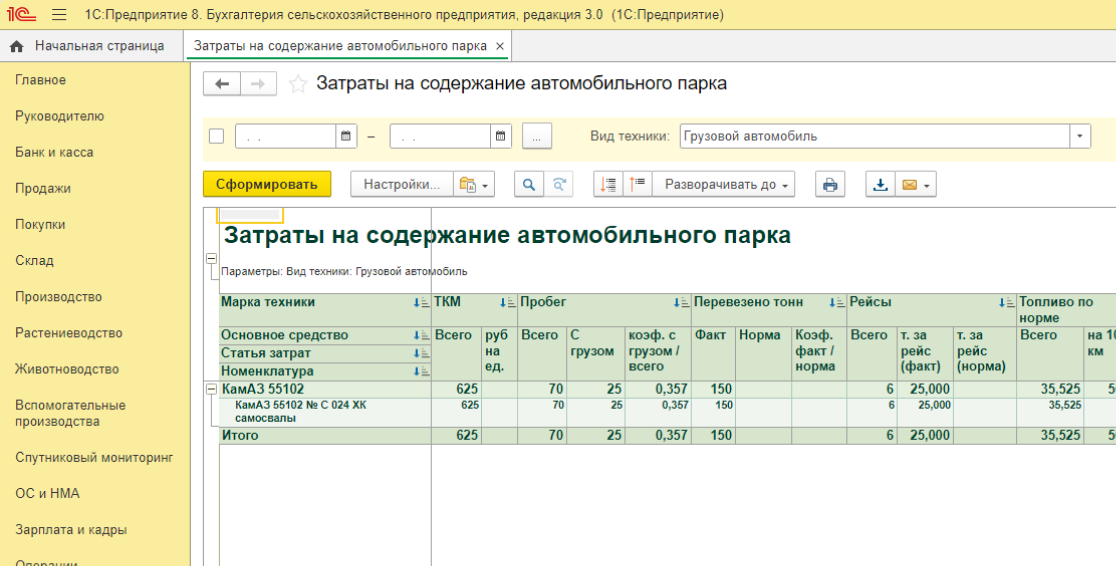Viewport: 1116px width, 566px height.
Task: Sort by Перевезено тонн column icon
Action: point(837,303)
